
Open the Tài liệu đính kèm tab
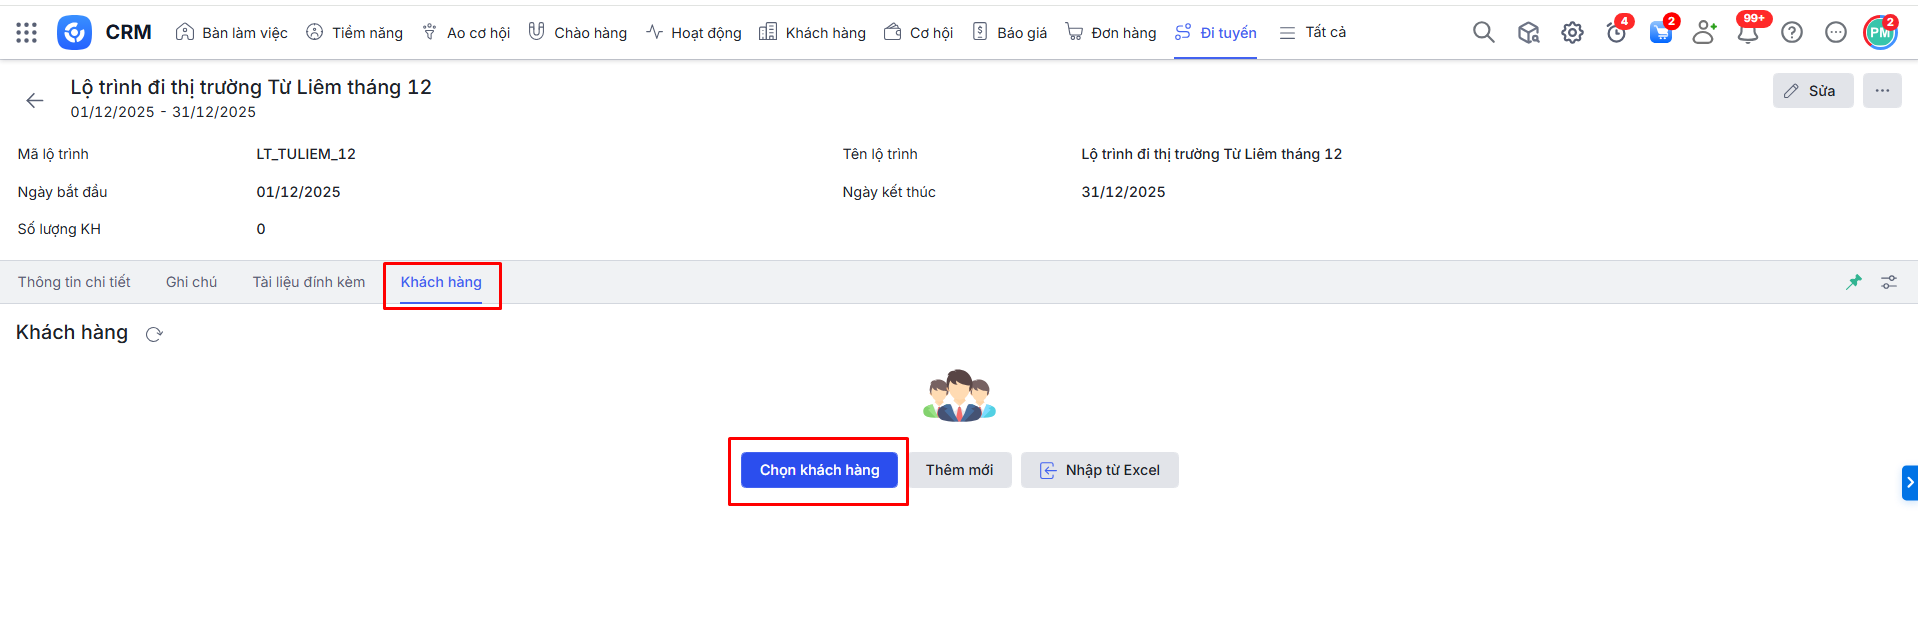point(308,282)
